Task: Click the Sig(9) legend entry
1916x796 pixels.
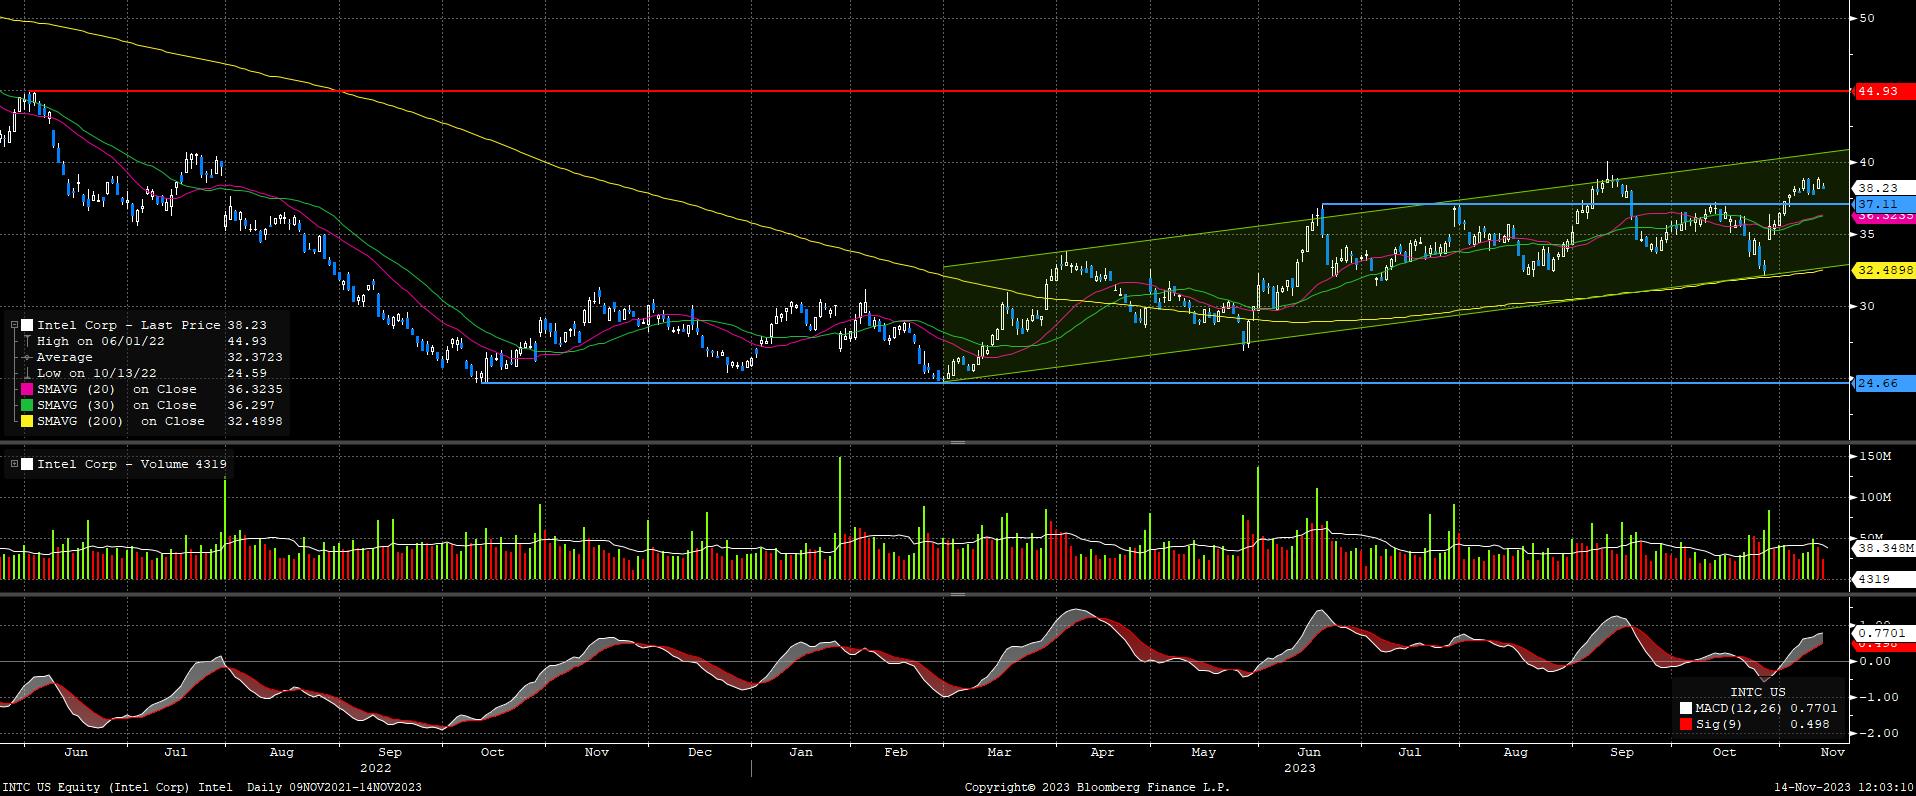Action: coord(1755,724)
